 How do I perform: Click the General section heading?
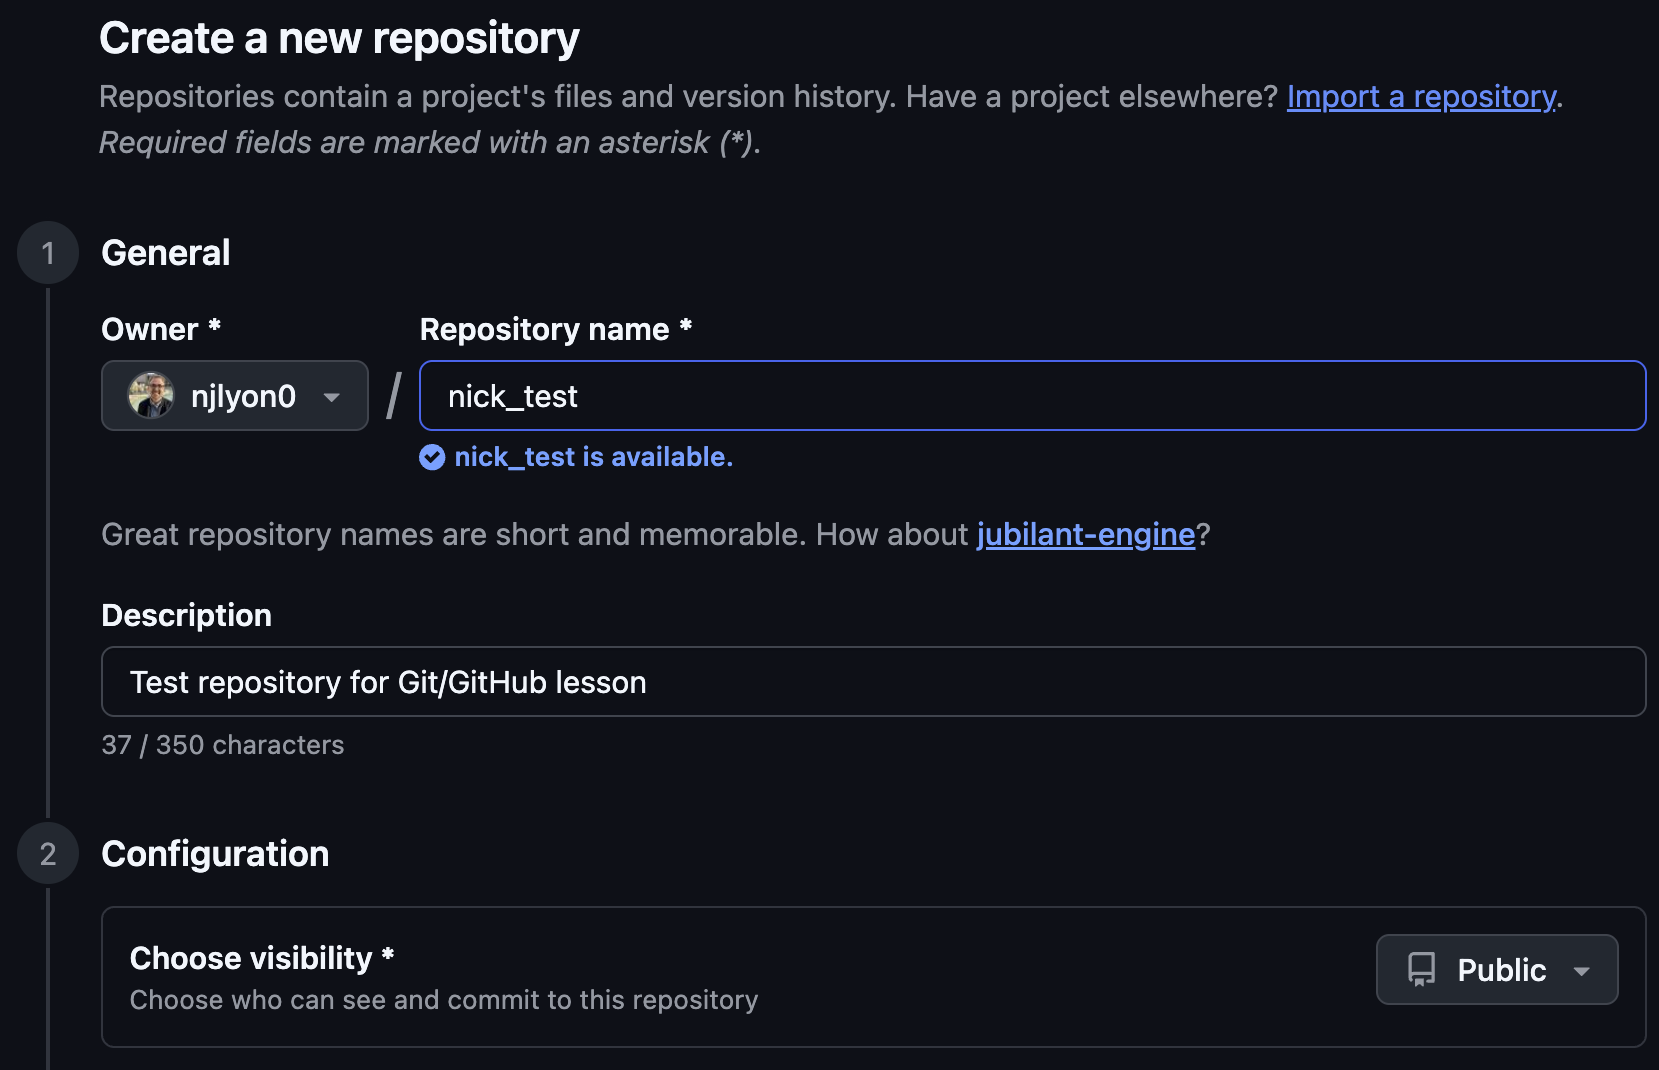point(165,252)
